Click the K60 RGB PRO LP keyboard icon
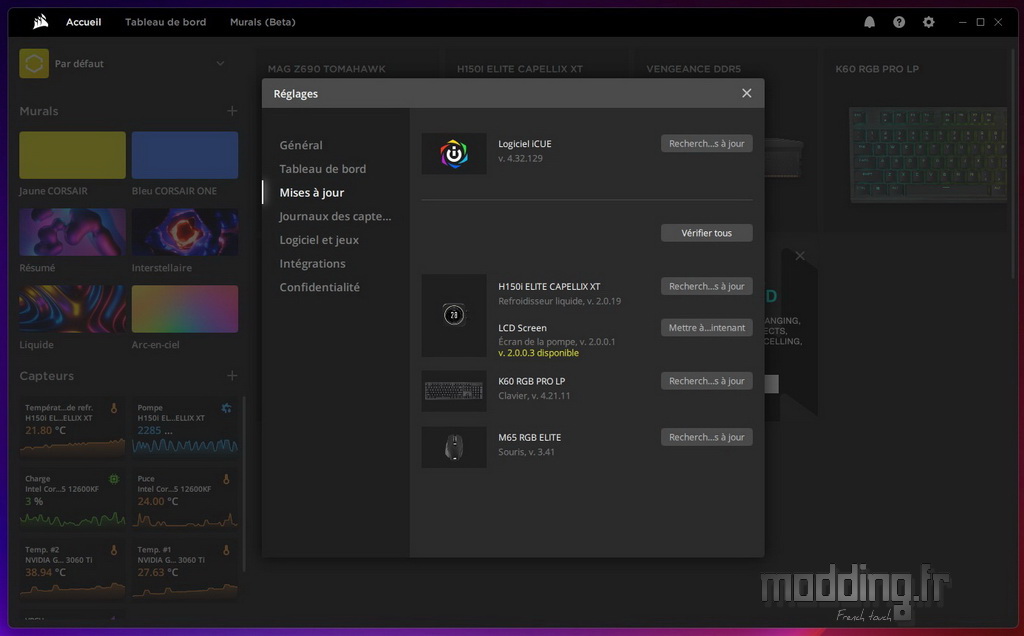 click(x=454, y=391)
